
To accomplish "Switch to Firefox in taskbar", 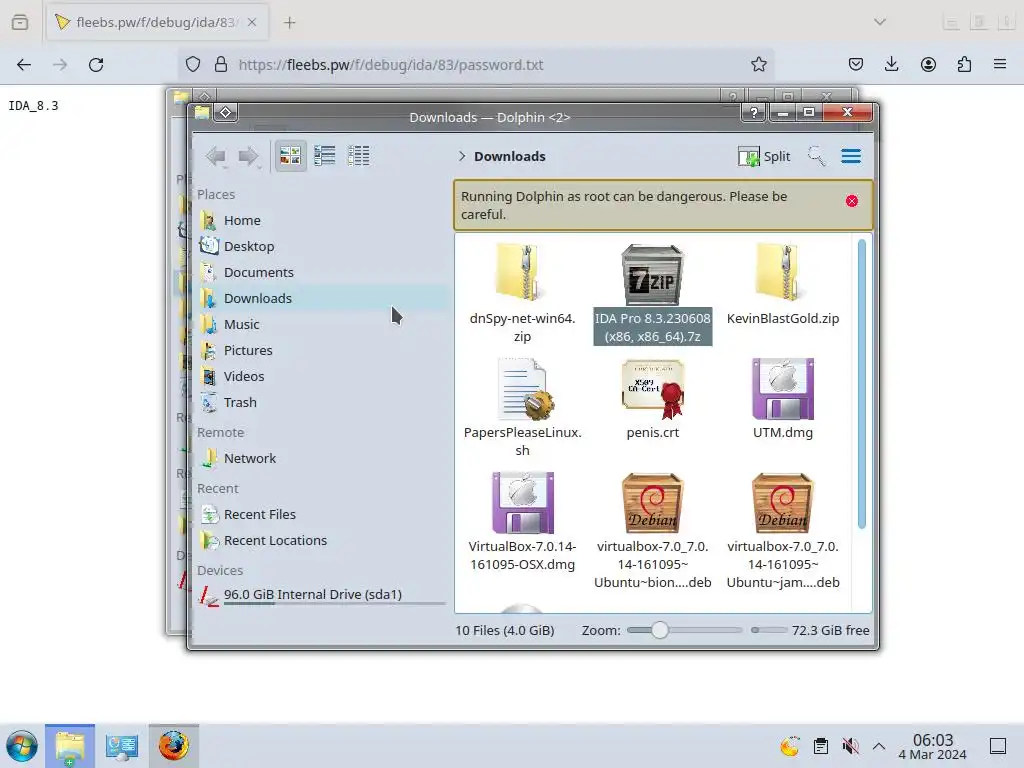I will (x=174, y=746).
